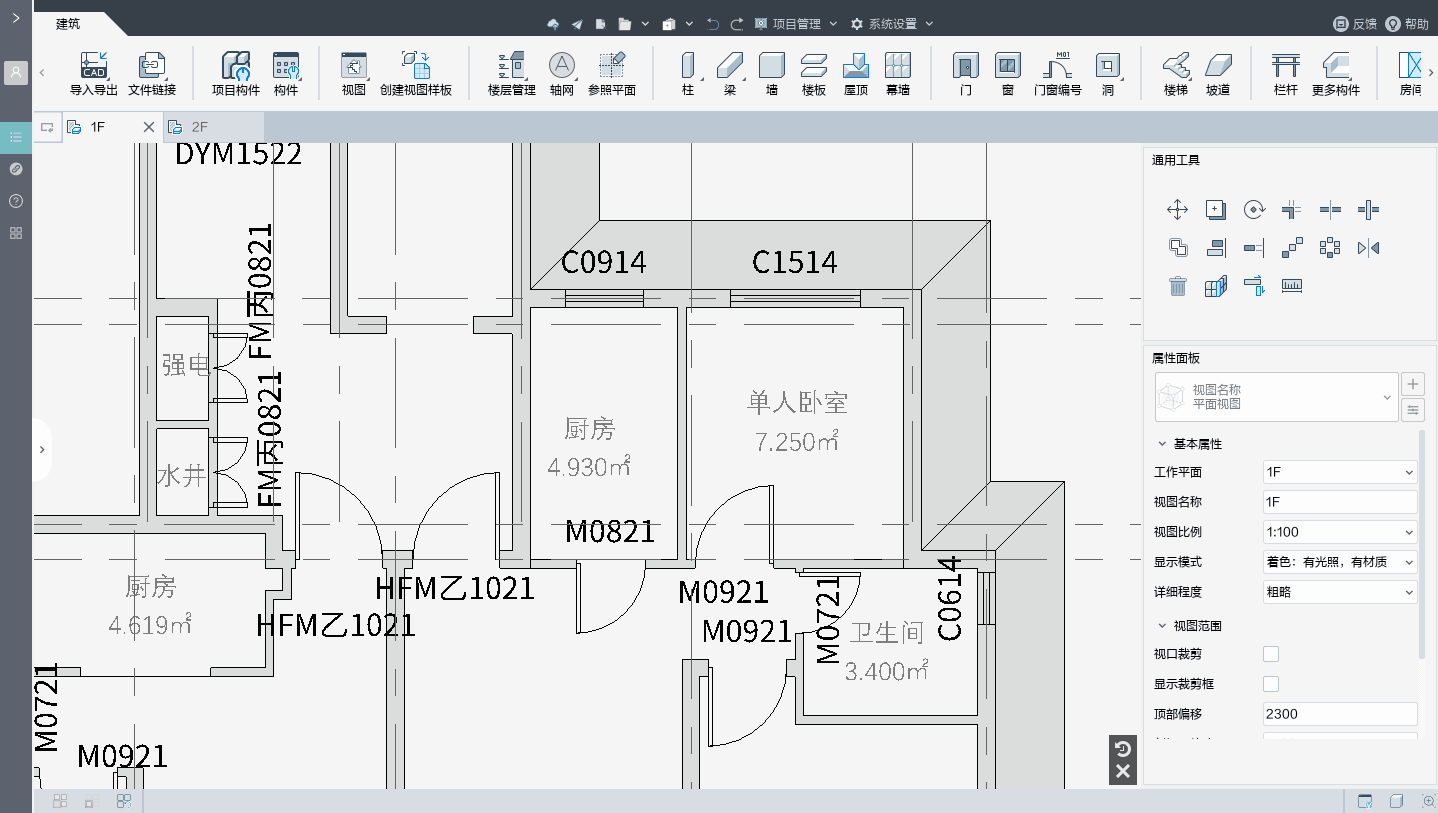Select the Trim corner tool in 通用工具
1438x813 pixels.
tap(1292, 209)
